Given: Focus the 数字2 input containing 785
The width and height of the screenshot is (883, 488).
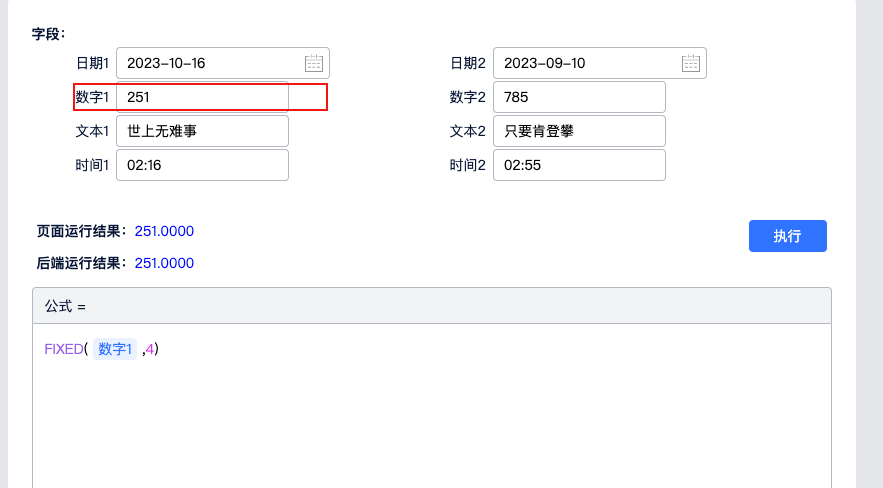Looking at the screenshot, I should pyautogui.click(x=579, y=97).
